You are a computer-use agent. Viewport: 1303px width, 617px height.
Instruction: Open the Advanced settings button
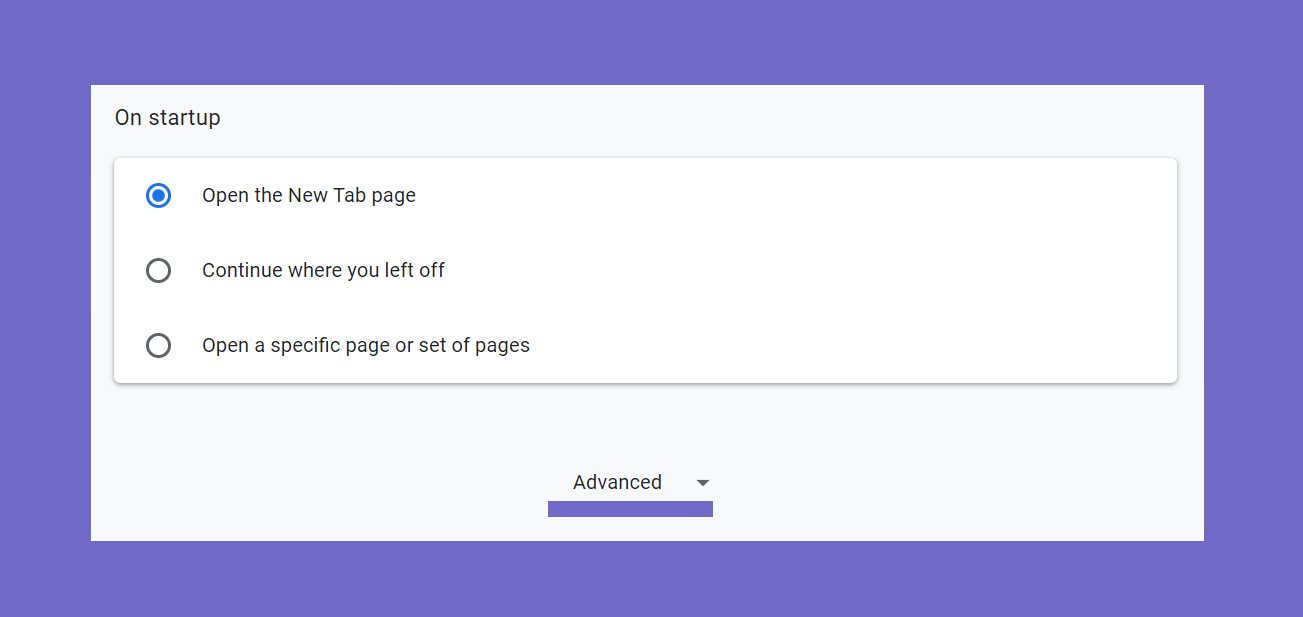(630, 483)
